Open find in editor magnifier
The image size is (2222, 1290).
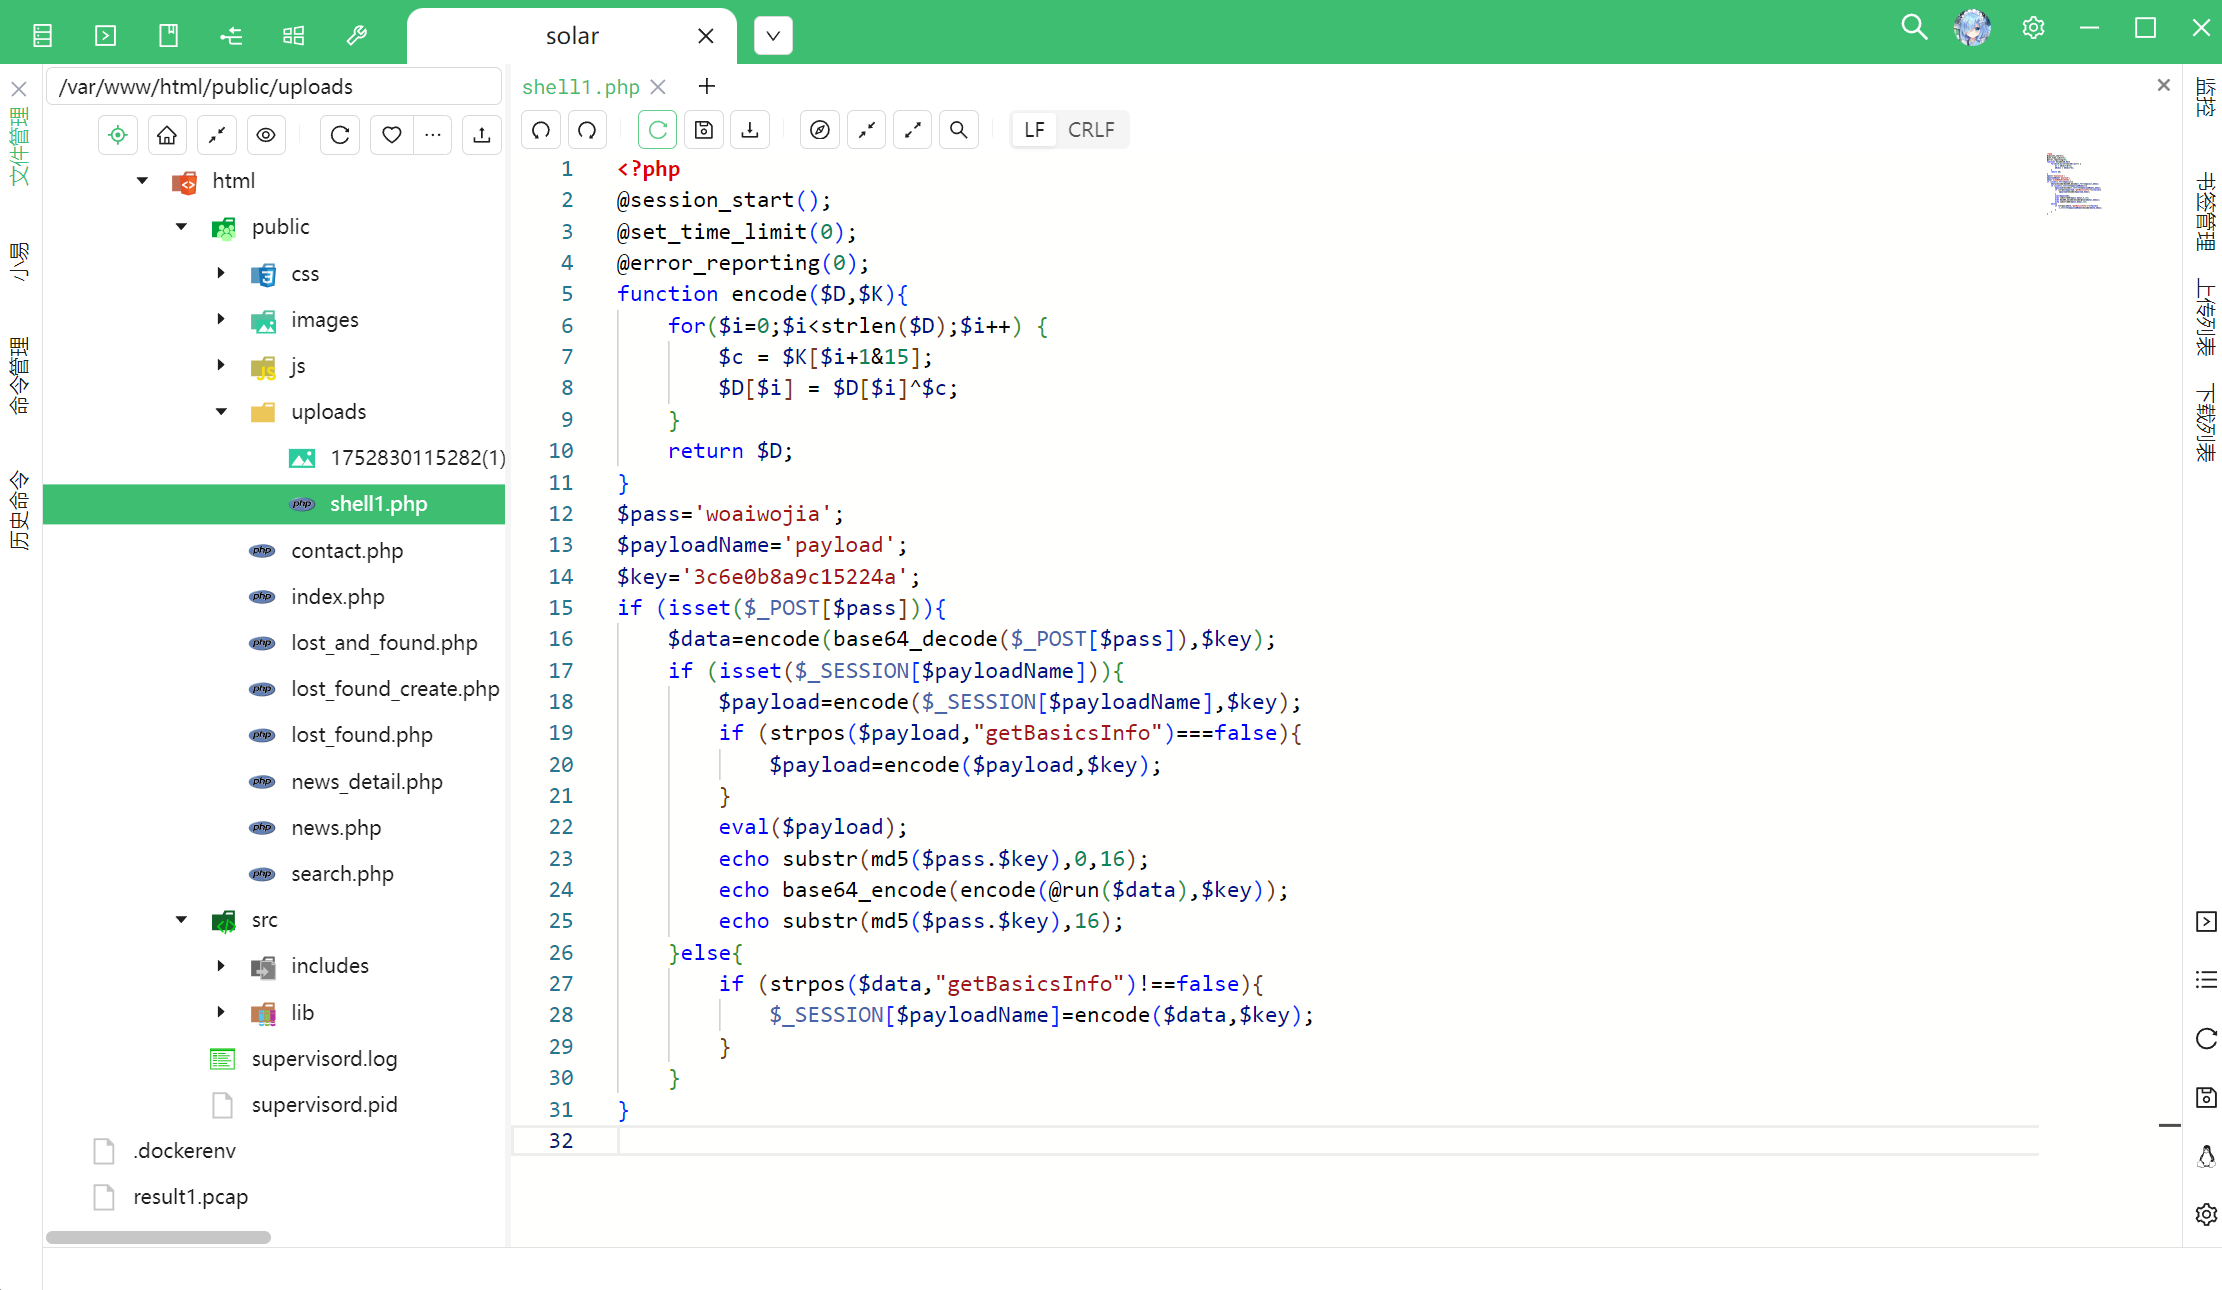(x=958, y=130)
